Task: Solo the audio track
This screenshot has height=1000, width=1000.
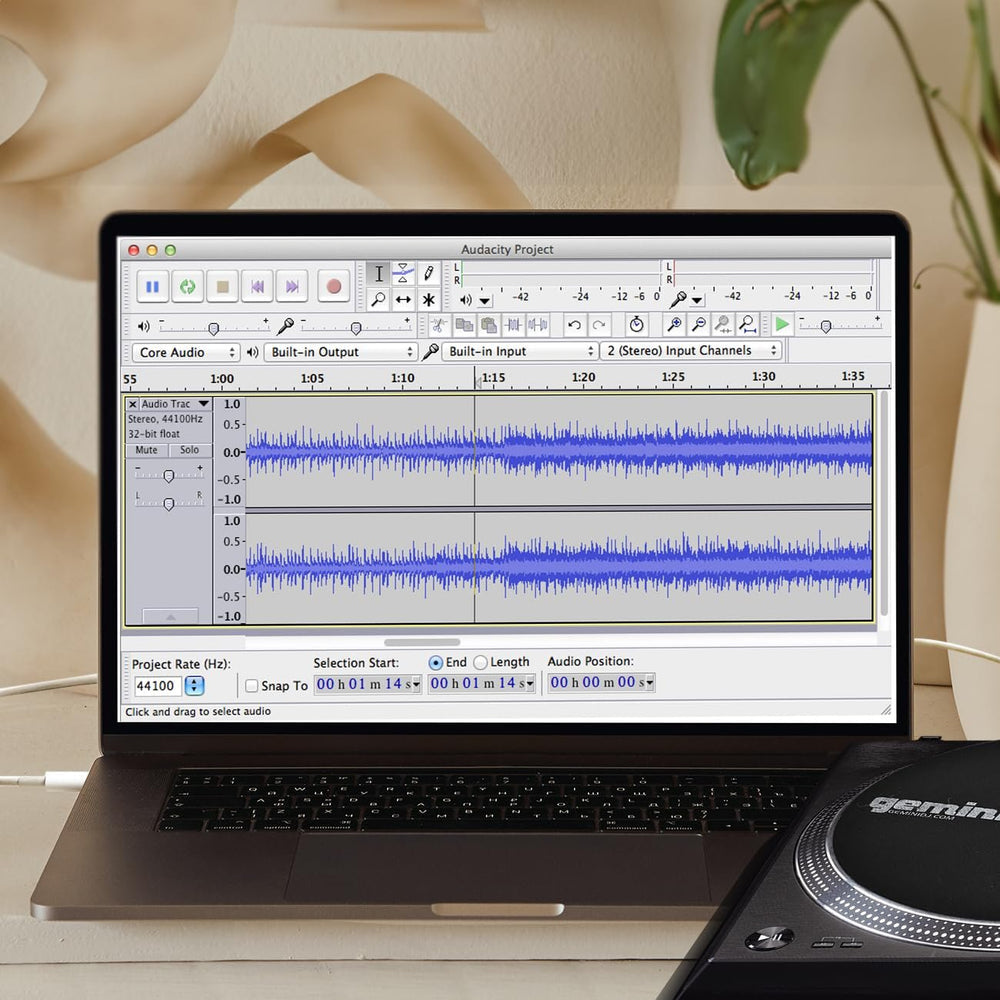Action: click(x=189, y=450)
